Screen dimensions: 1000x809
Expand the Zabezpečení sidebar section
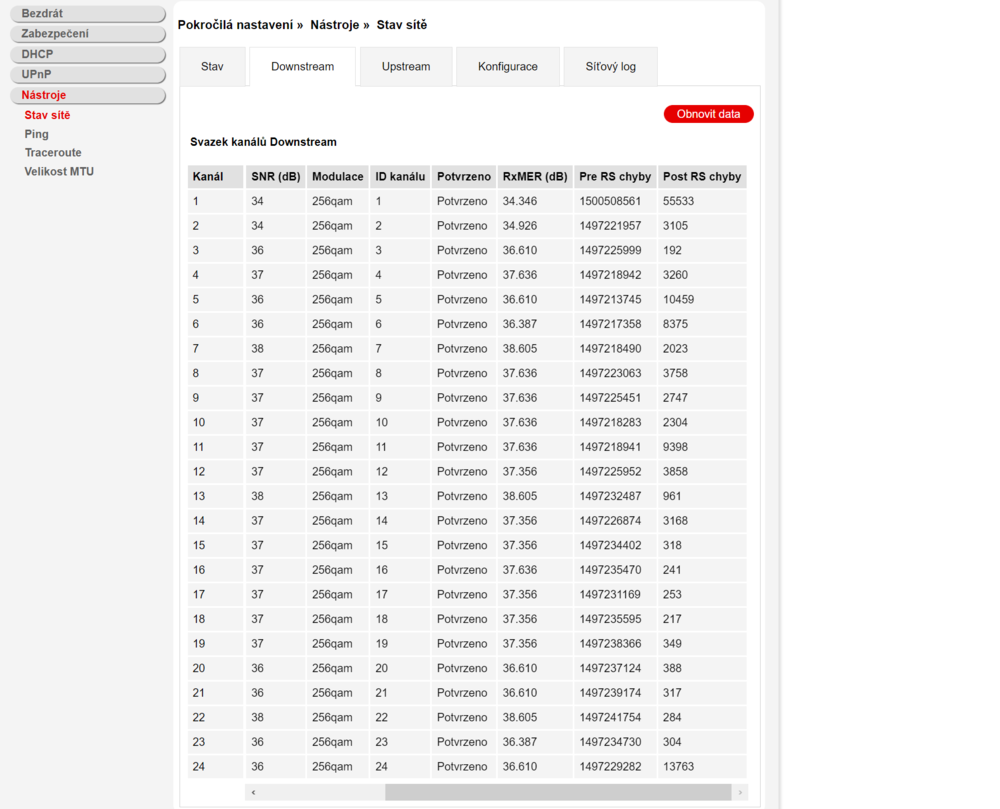point(87,34)
